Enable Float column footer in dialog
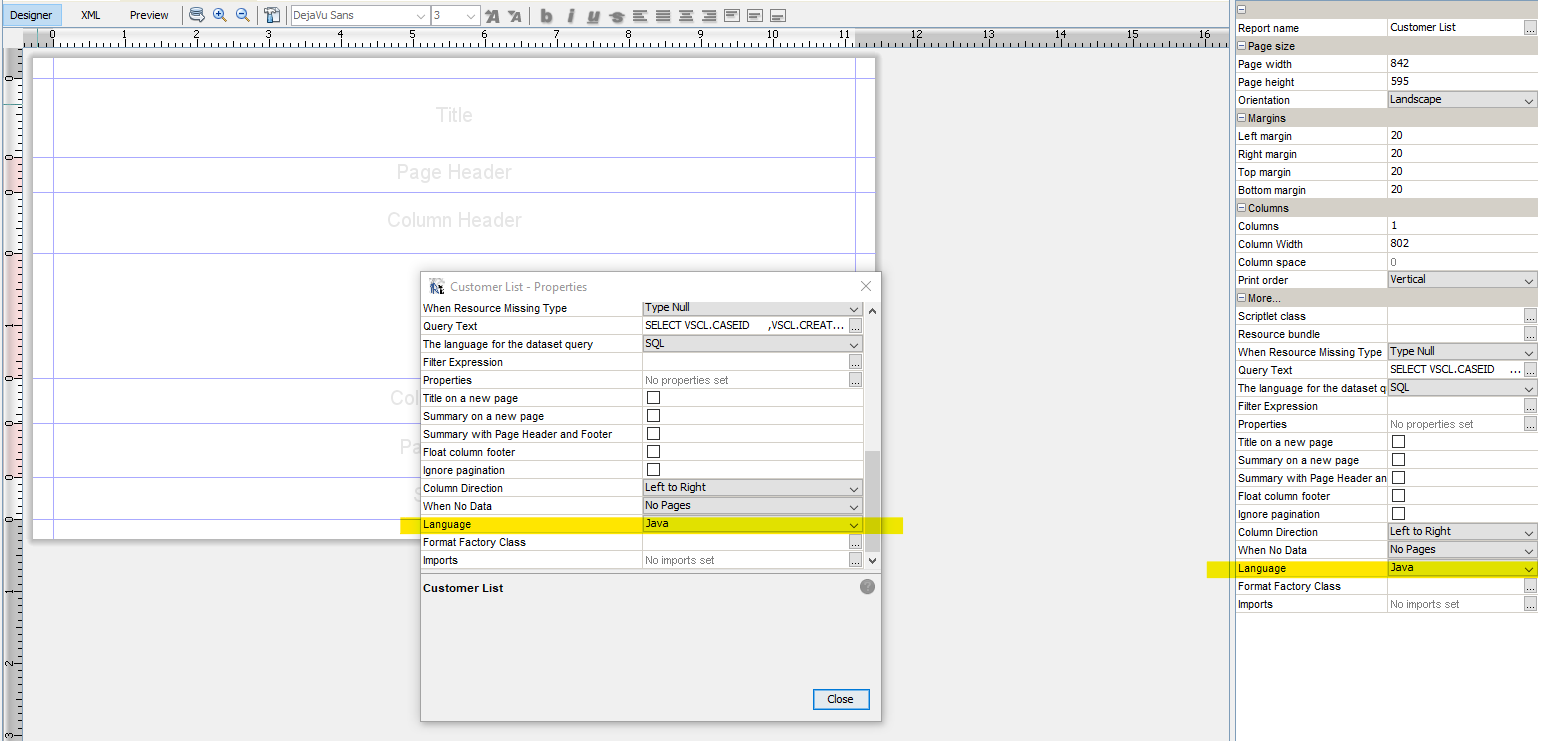The height and width of the screenshot is (741, 1561). 654,452
